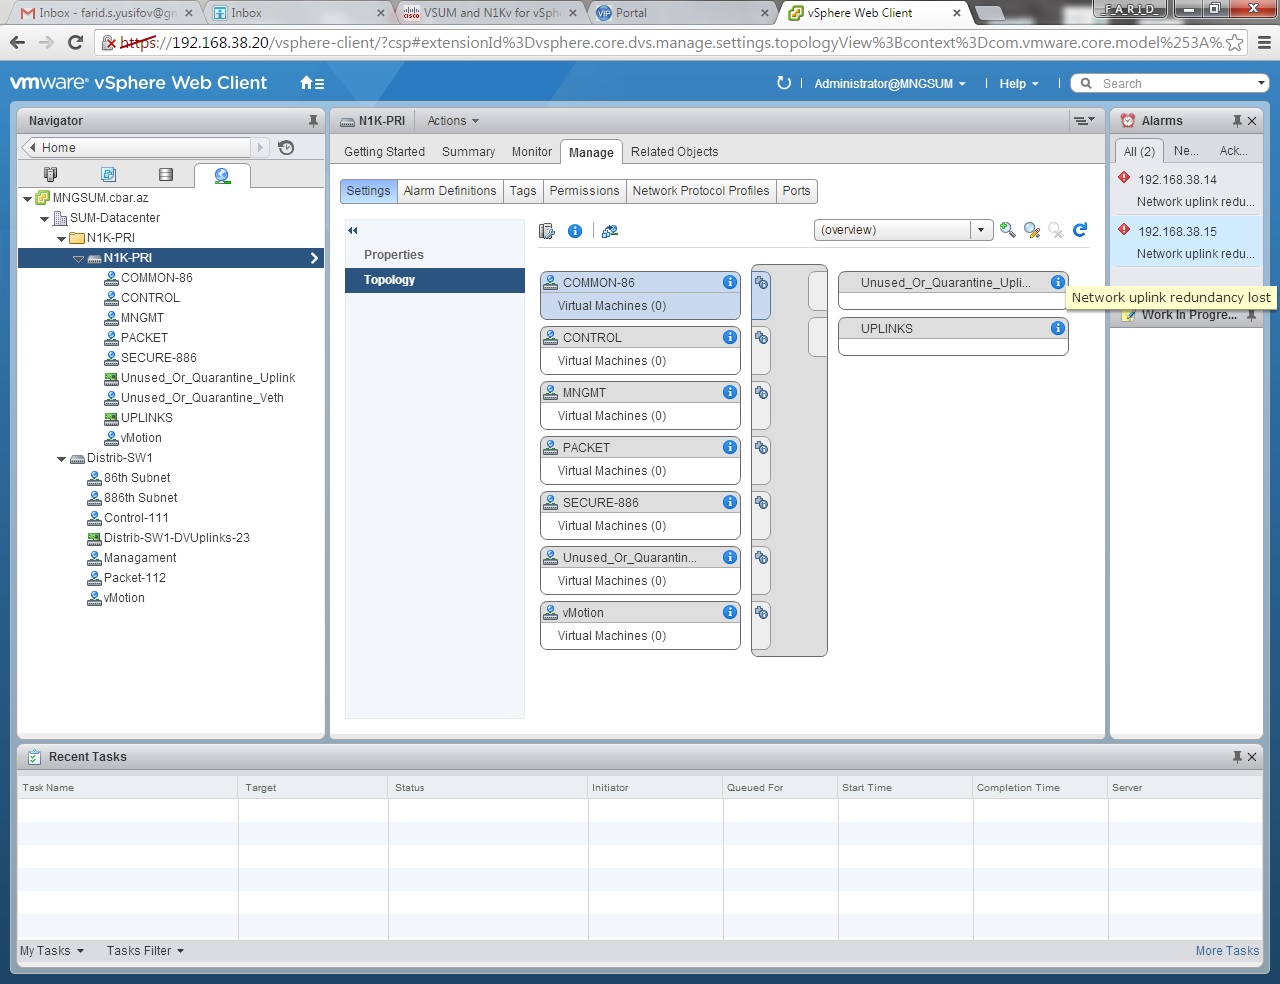Screen dimensions: 1280x984
Task: Select Distrib-SW1-DVUplinks-23 in the tree
Action: (176, 538)
